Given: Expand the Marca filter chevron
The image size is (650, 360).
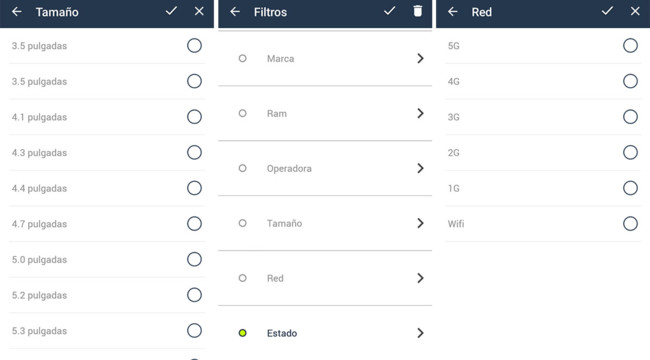Looking at the screenshot, I should pos(420,58).
